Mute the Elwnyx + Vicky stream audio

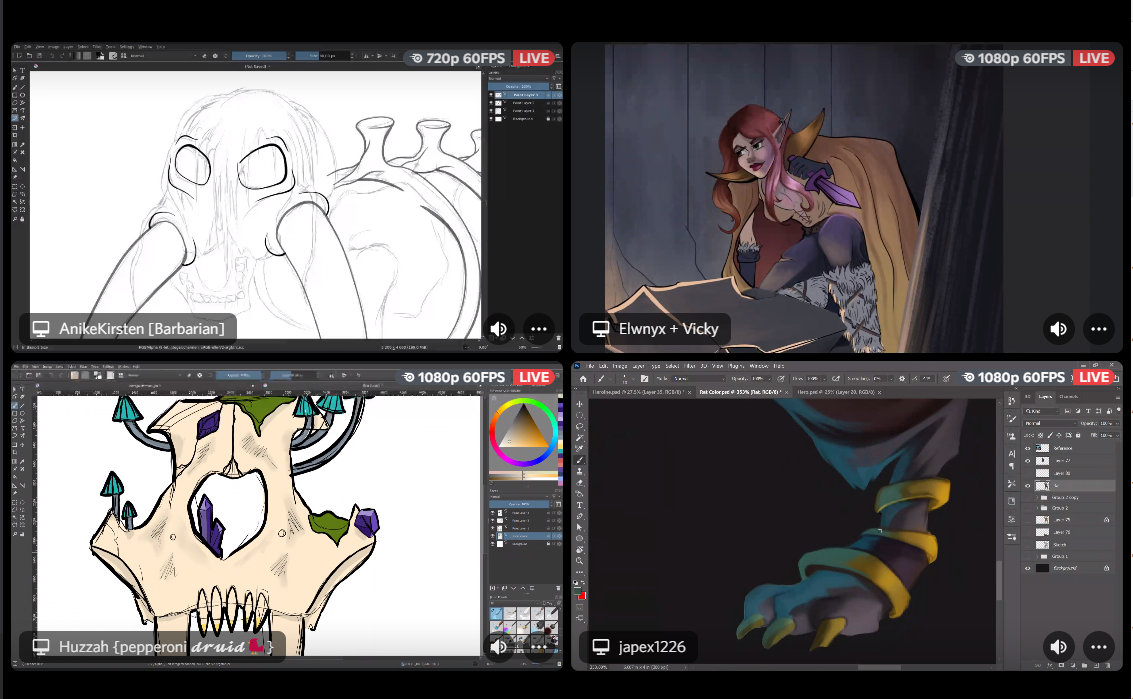click(x=1059, y=328)
